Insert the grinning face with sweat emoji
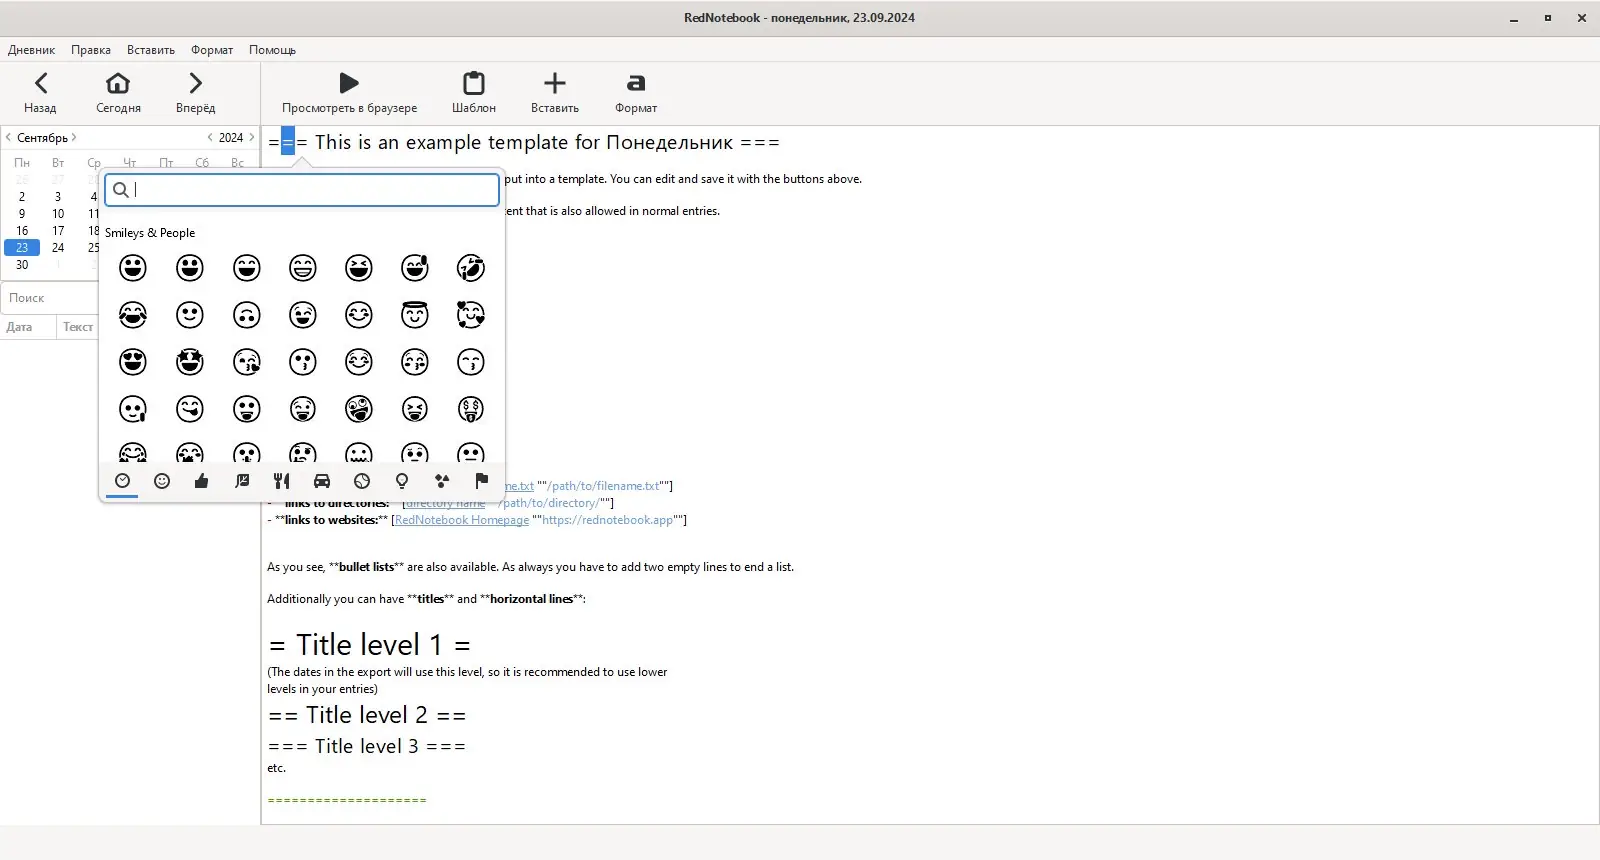This screenshot has width=1600, height=860. (x=414, y=268)
